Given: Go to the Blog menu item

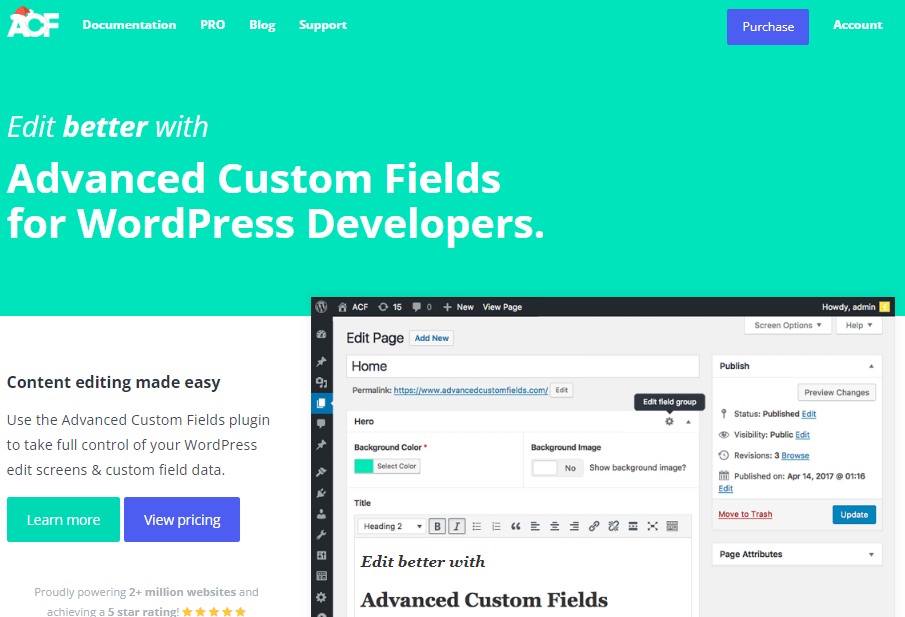Looking at the screenshot, I should (x=262, y=25).
